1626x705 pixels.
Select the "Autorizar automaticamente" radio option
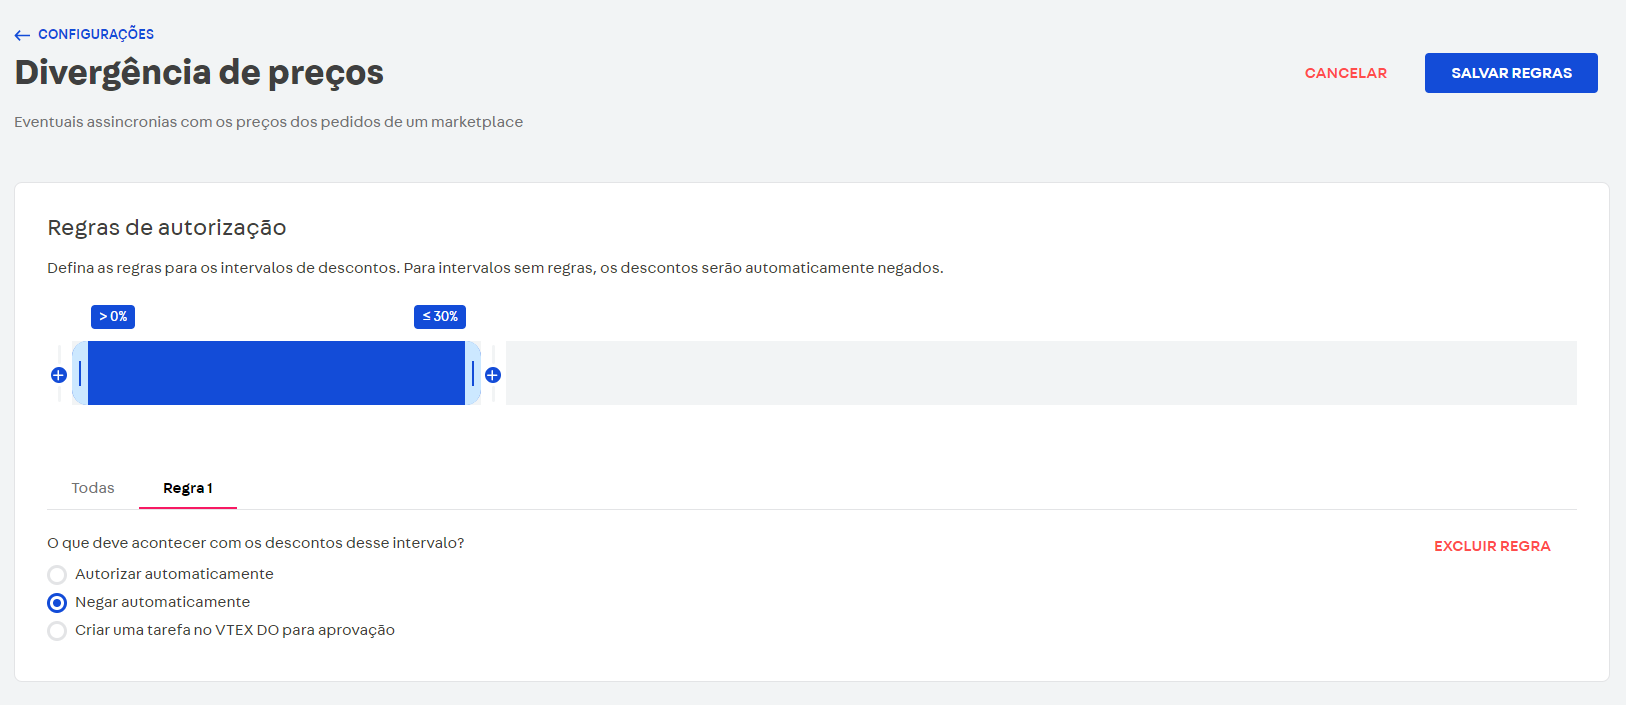[x=57, y=575]
